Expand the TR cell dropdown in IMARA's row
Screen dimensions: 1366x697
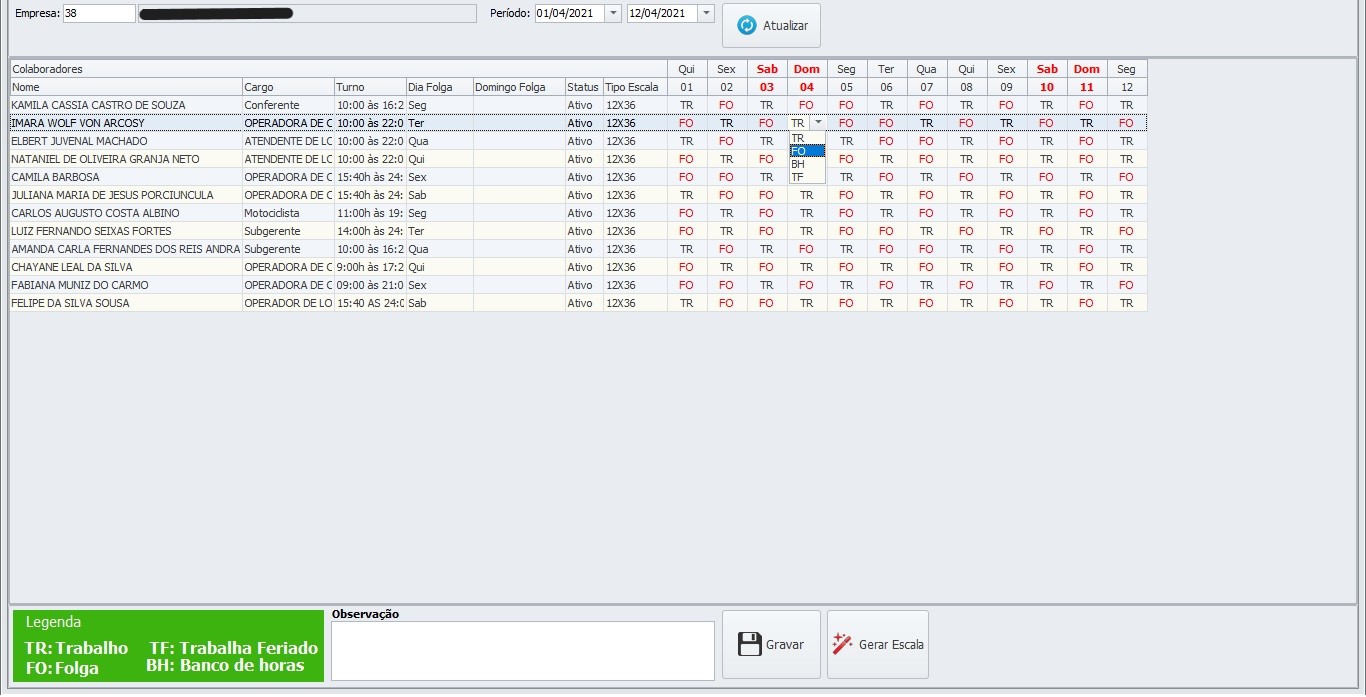(x=819, y=123)
